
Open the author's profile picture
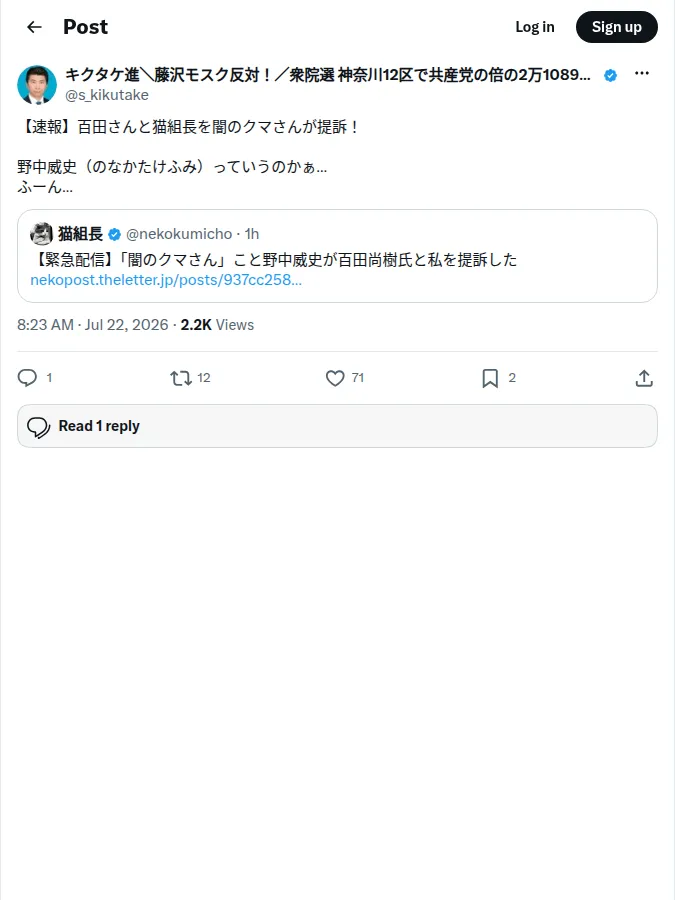[x=37, y=84]
